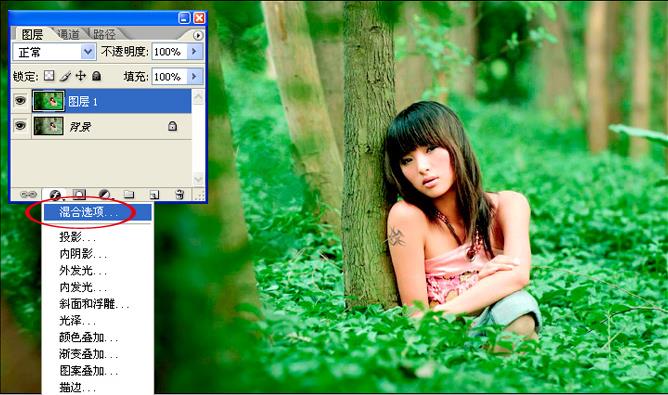The height and width of the screenshot is (395, 668).
Task: Open the fill slider arrow
Action: click(195, 77)
